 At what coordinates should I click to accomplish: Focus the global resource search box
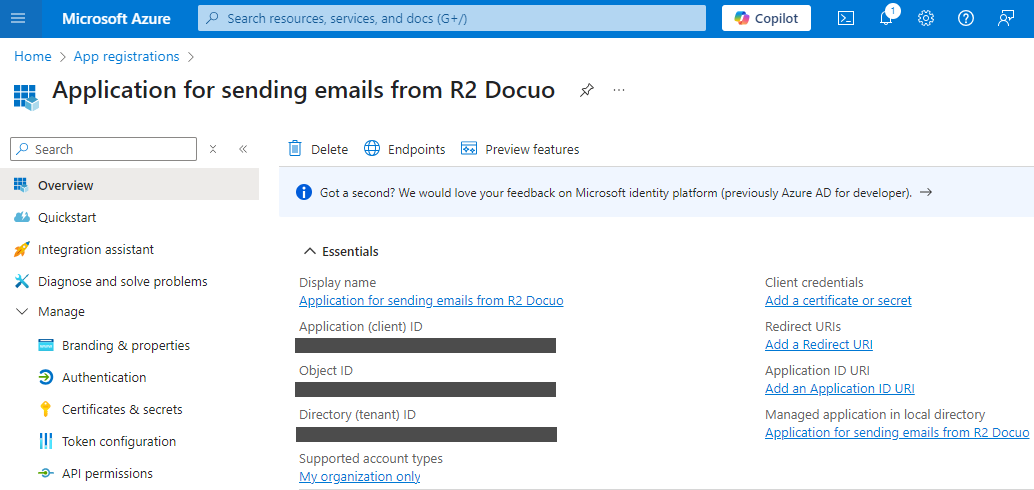[x=452, y=18]
